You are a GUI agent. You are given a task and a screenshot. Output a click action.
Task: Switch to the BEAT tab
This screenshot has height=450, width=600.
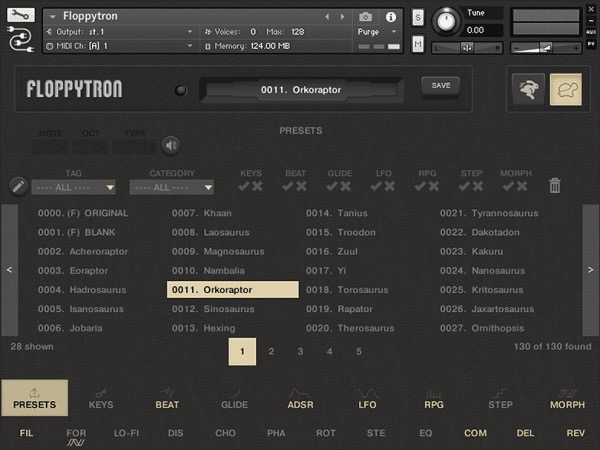pos(167,399)
